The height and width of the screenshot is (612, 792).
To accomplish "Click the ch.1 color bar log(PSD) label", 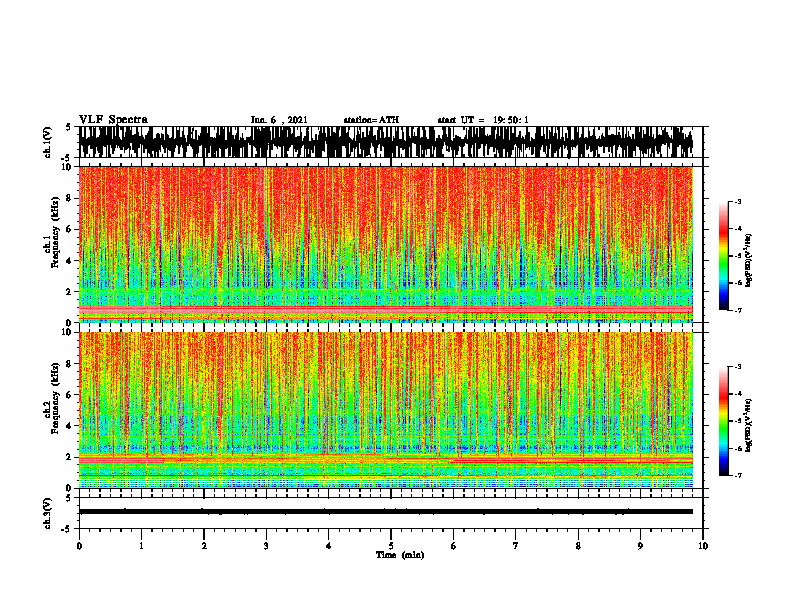I will click(x=749, y=261).
